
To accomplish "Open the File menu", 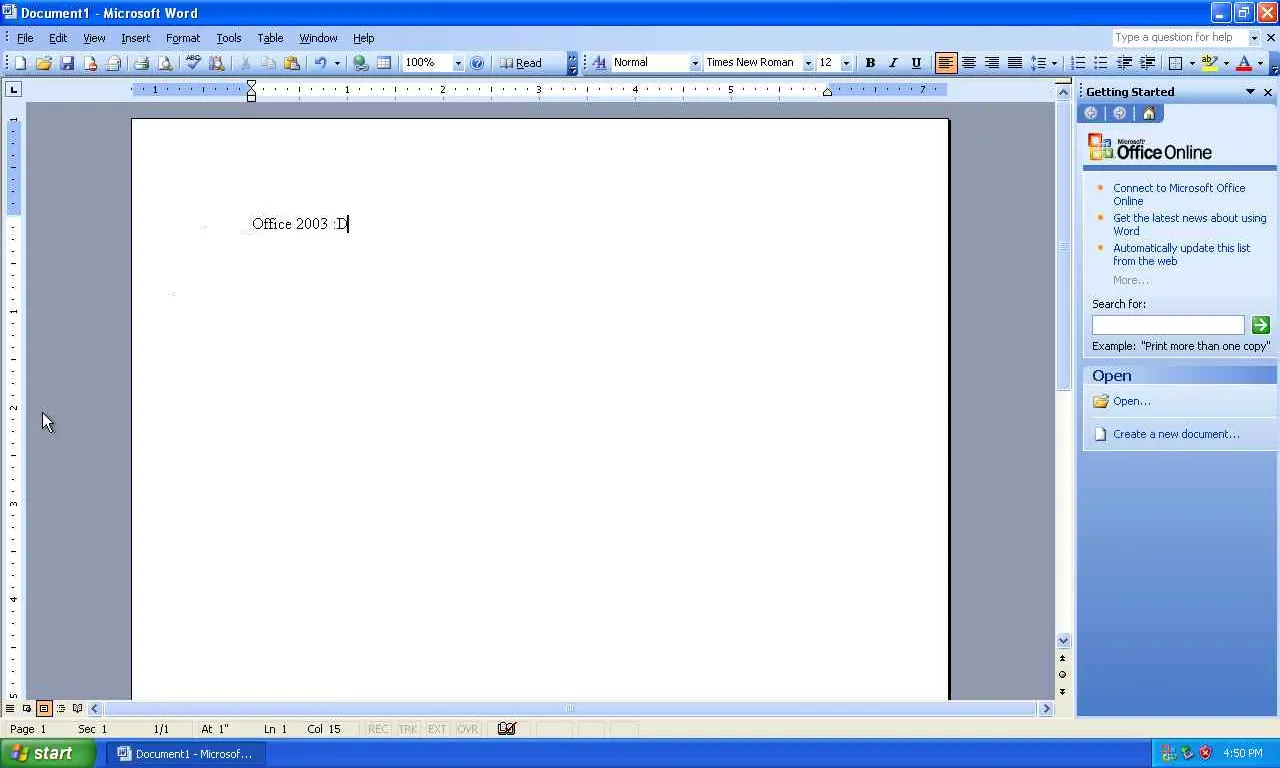I will [25, 38].
